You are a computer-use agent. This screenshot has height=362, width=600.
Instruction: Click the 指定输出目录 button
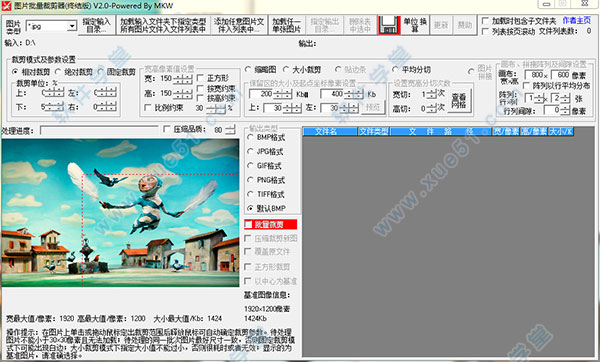pyautogui.click(x=324, y=25)
